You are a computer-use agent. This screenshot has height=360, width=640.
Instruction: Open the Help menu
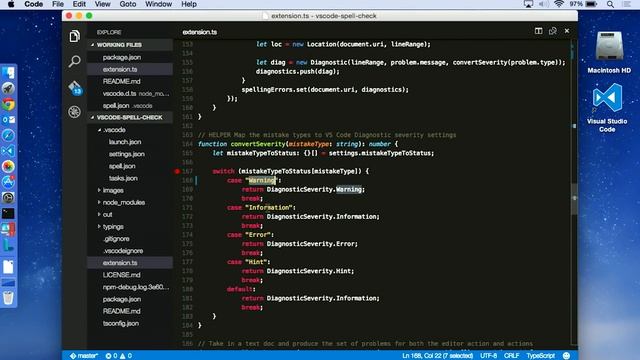189,4
